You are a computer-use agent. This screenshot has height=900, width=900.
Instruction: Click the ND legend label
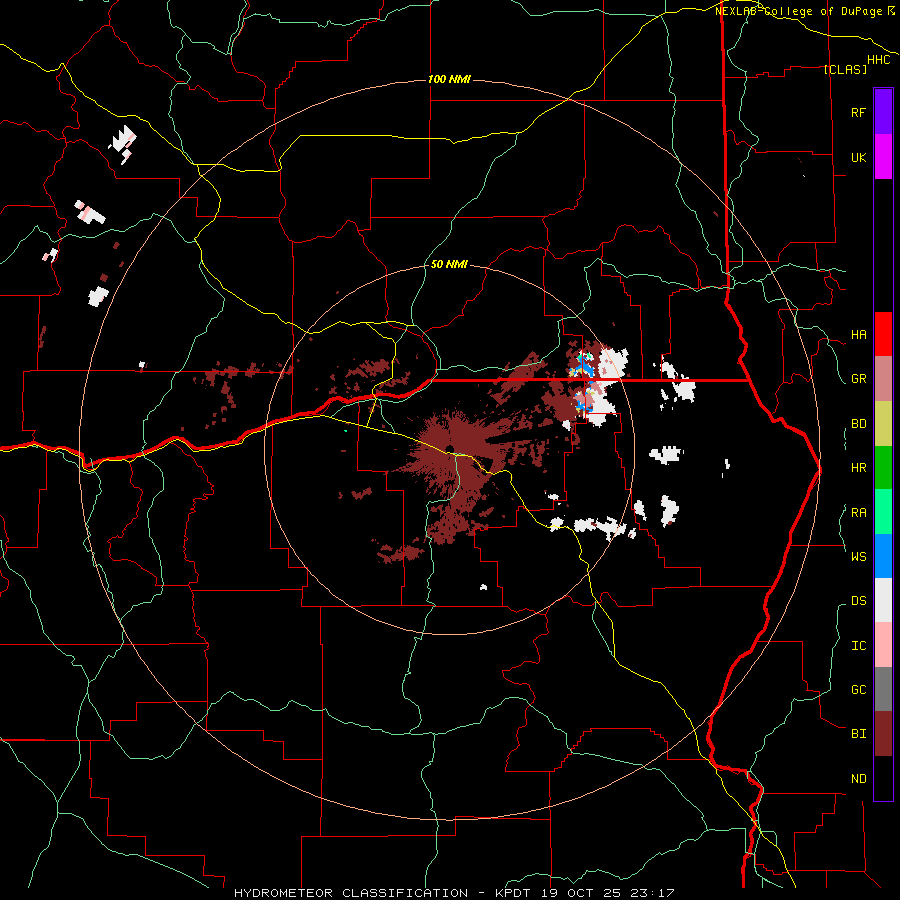point(858,778)
